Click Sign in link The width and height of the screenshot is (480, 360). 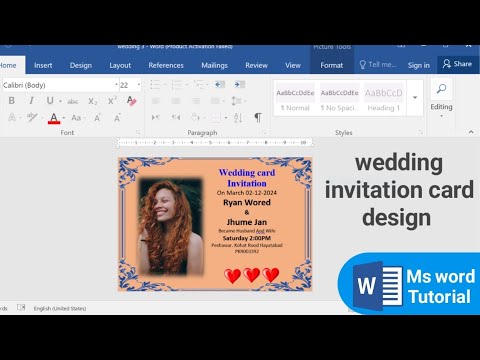coord(419,65)
